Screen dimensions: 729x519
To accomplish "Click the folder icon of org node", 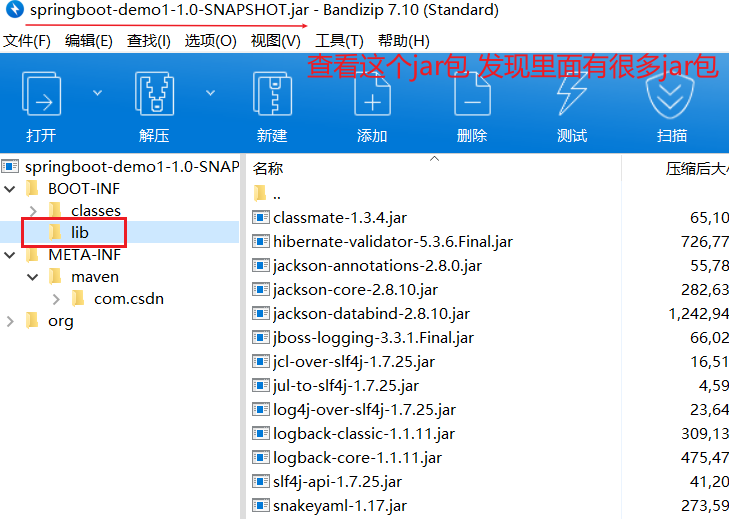I will point(32,320).
